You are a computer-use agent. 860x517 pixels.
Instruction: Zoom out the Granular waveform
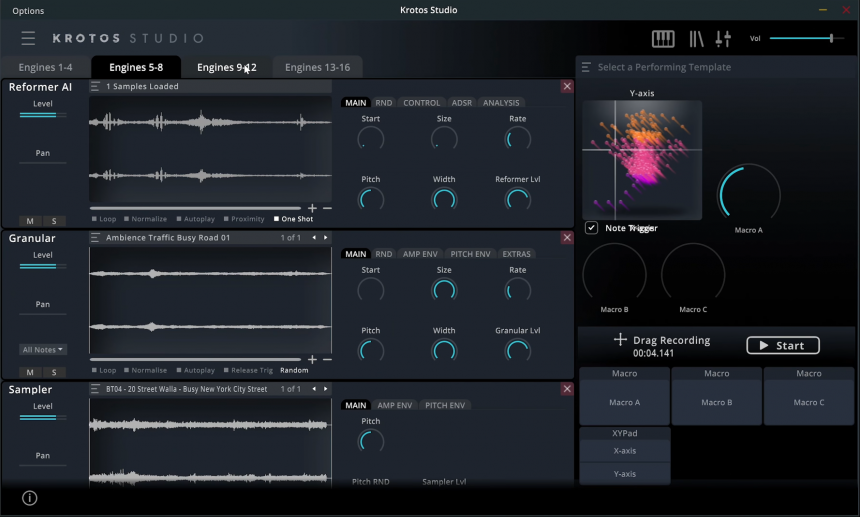[327, 360]
